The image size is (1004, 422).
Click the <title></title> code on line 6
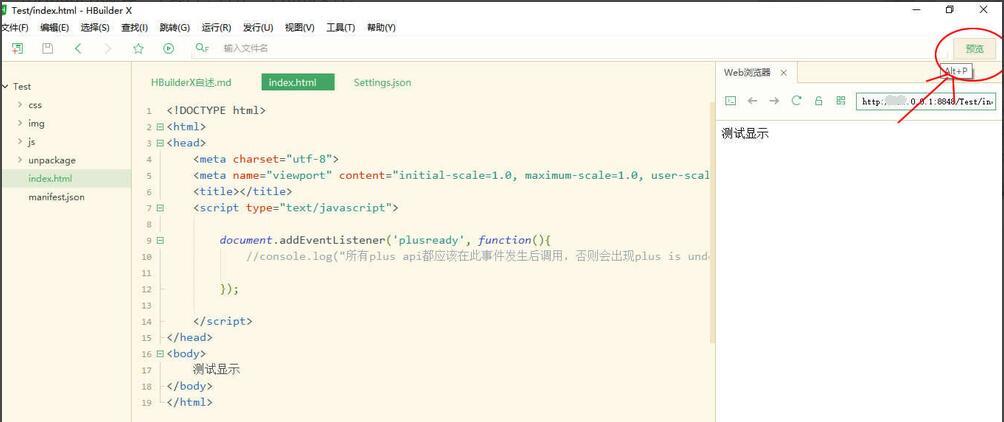[x=243, y=191]
